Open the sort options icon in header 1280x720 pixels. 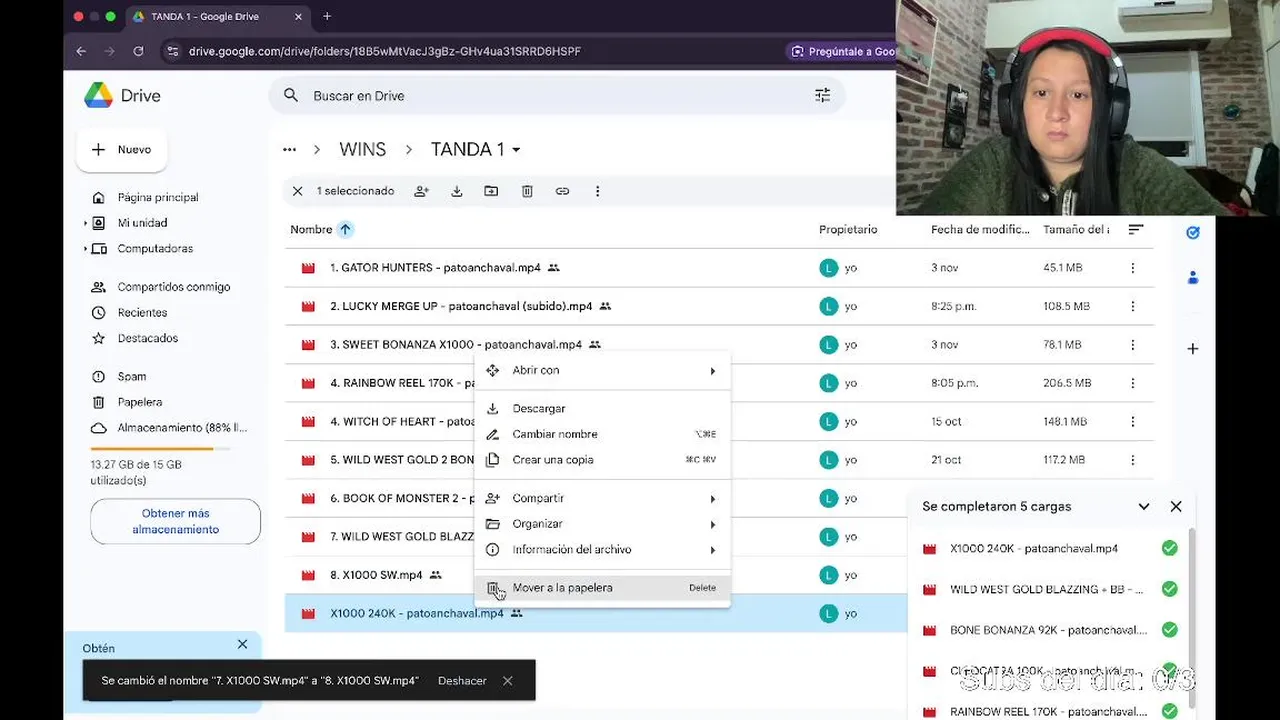(1135, 229)
